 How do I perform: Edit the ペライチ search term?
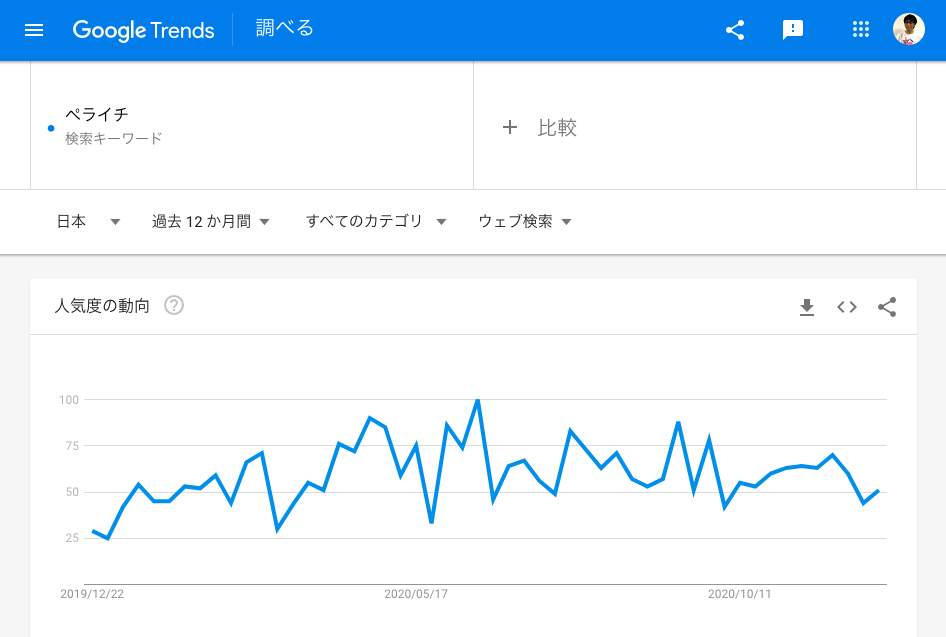click(x=97, y=115)
